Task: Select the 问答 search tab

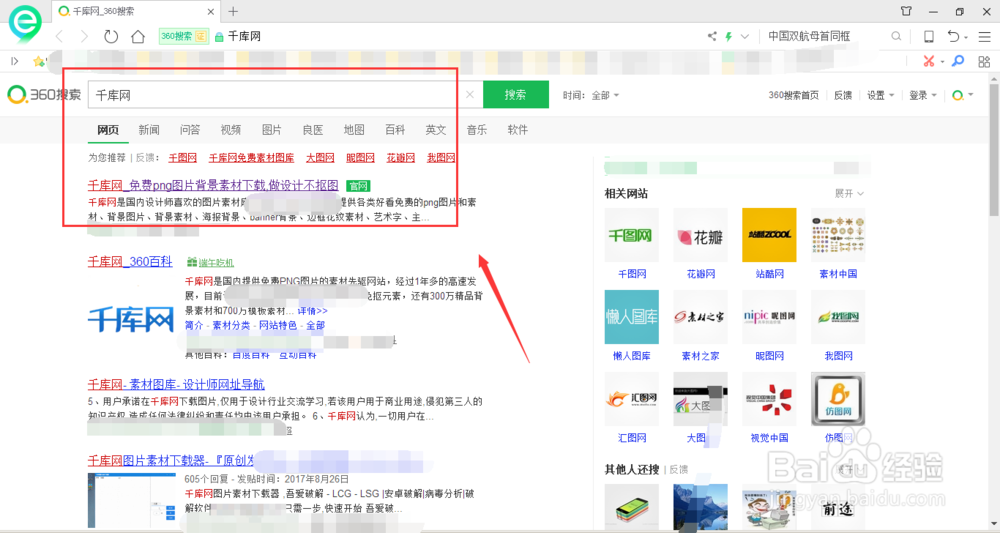Action: [189, 129]
